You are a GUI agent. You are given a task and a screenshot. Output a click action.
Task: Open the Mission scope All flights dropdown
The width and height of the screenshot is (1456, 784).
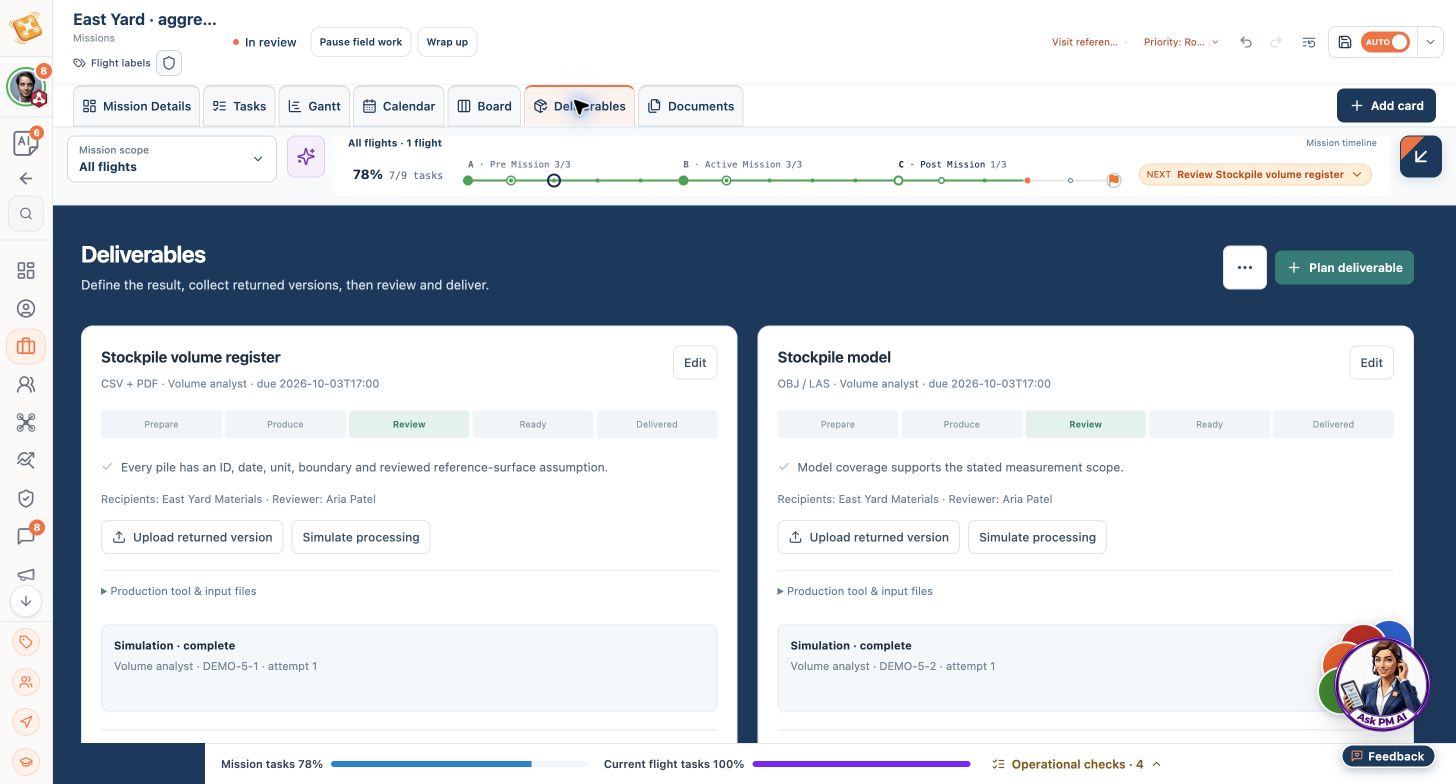[x=172, y=159]
